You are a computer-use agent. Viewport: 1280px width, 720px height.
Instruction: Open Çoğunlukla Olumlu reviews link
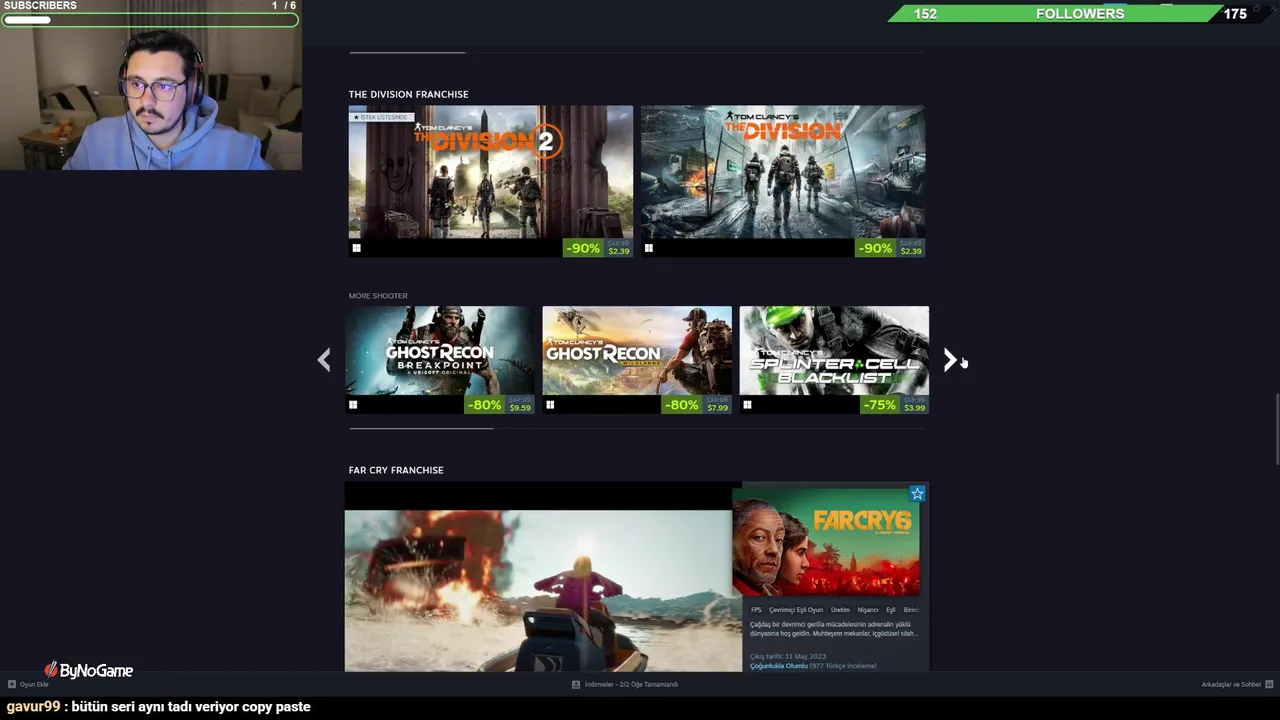778,666
